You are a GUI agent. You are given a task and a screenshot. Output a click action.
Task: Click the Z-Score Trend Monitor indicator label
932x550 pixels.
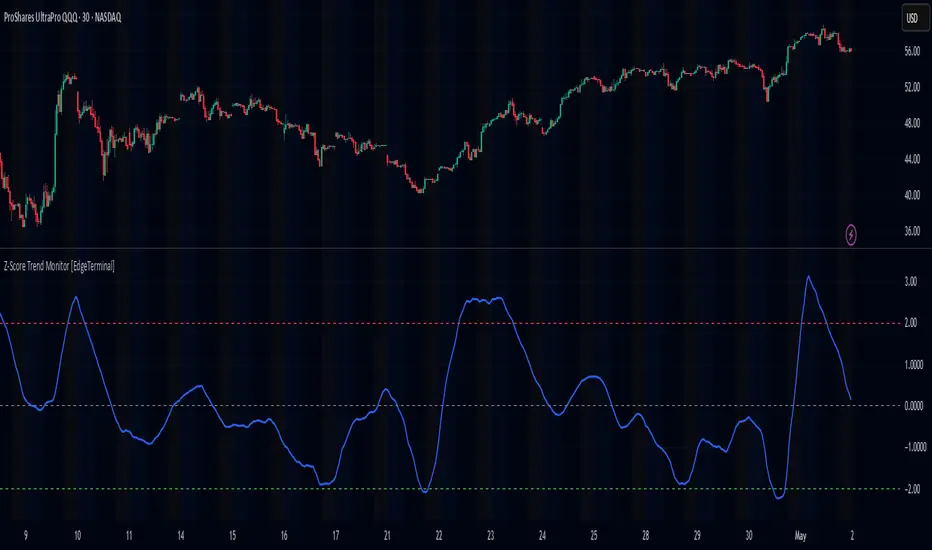(x=59, y=266)
